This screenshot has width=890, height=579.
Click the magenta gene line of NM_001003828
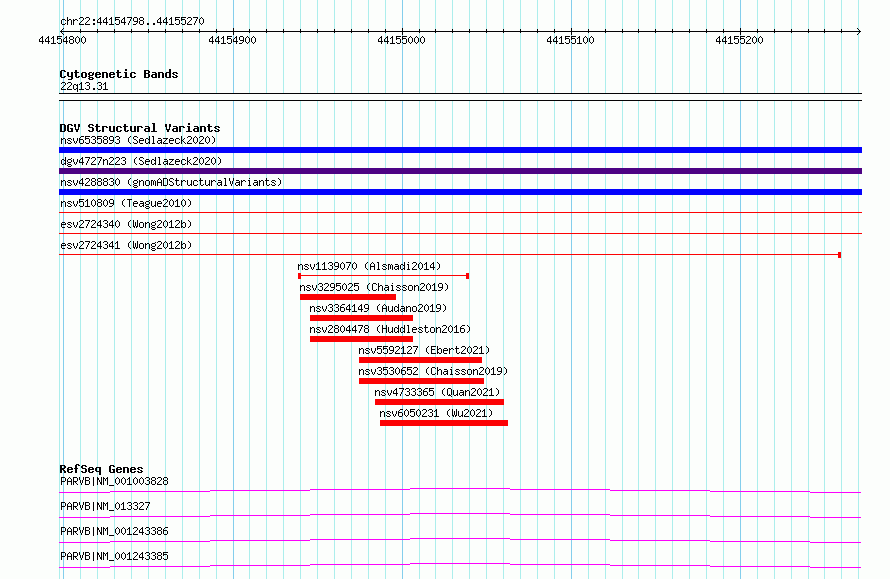460,490
